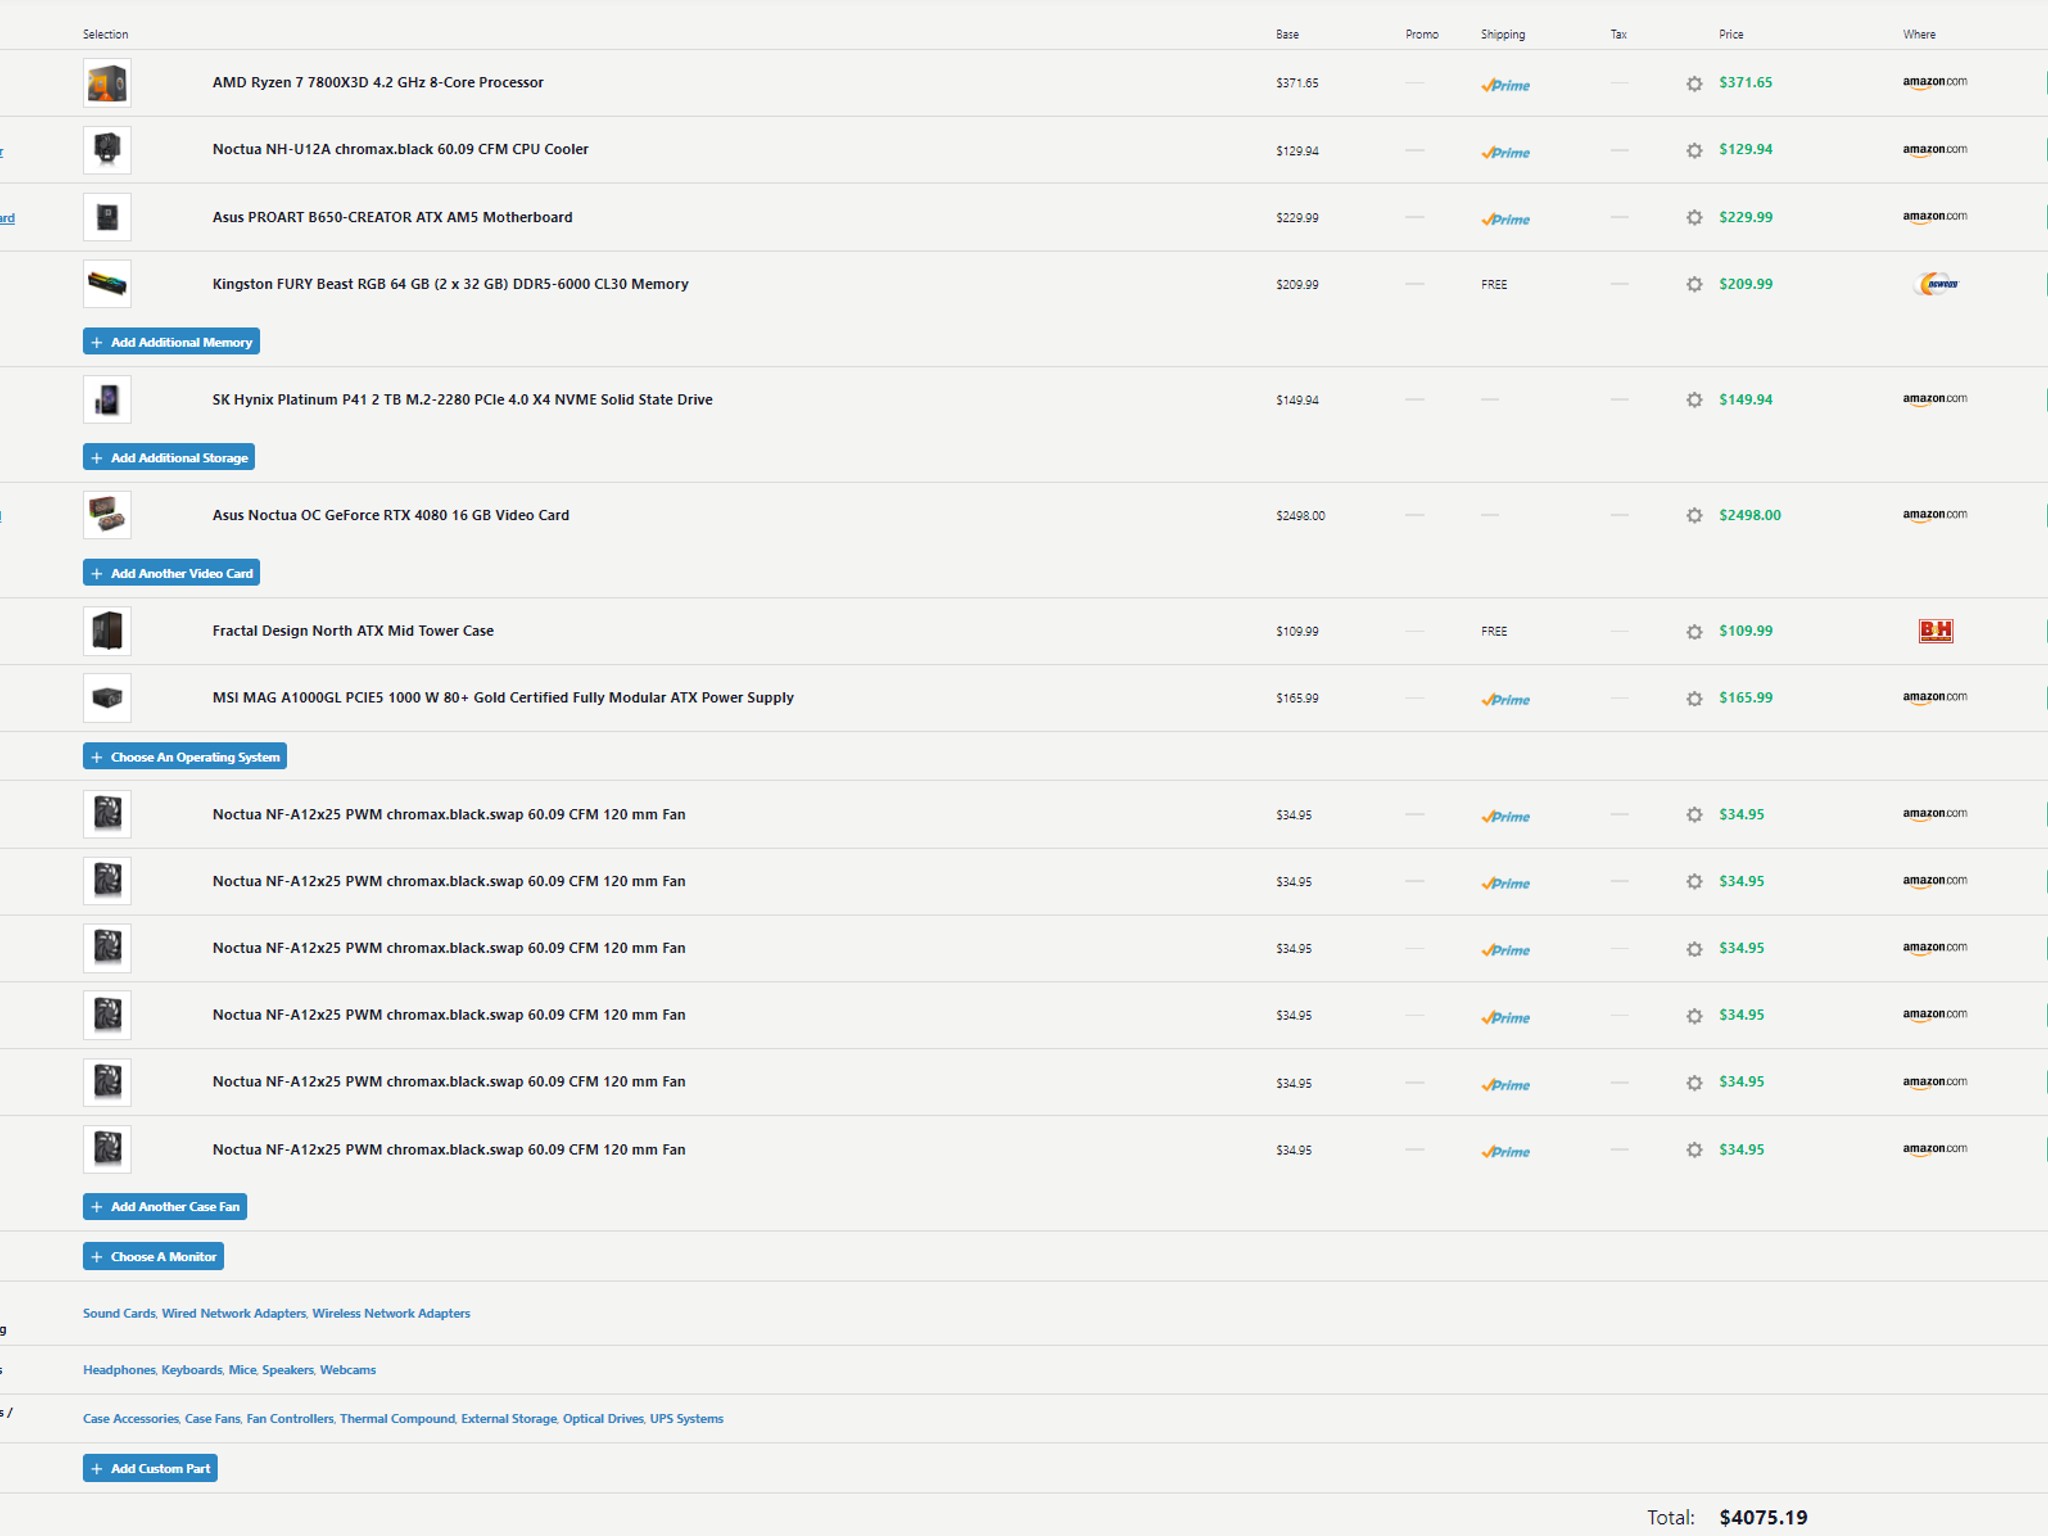Open the Wireless Network Adapters link
2048x1536 pixels.
pos(391,1314)
